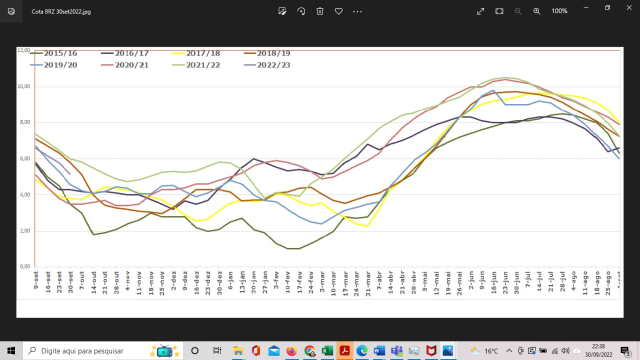This screenshot has height=360, width=640.
Task: Open the Mail app from the taskbar
Action: pyautogui.click(x=274, y=351)
